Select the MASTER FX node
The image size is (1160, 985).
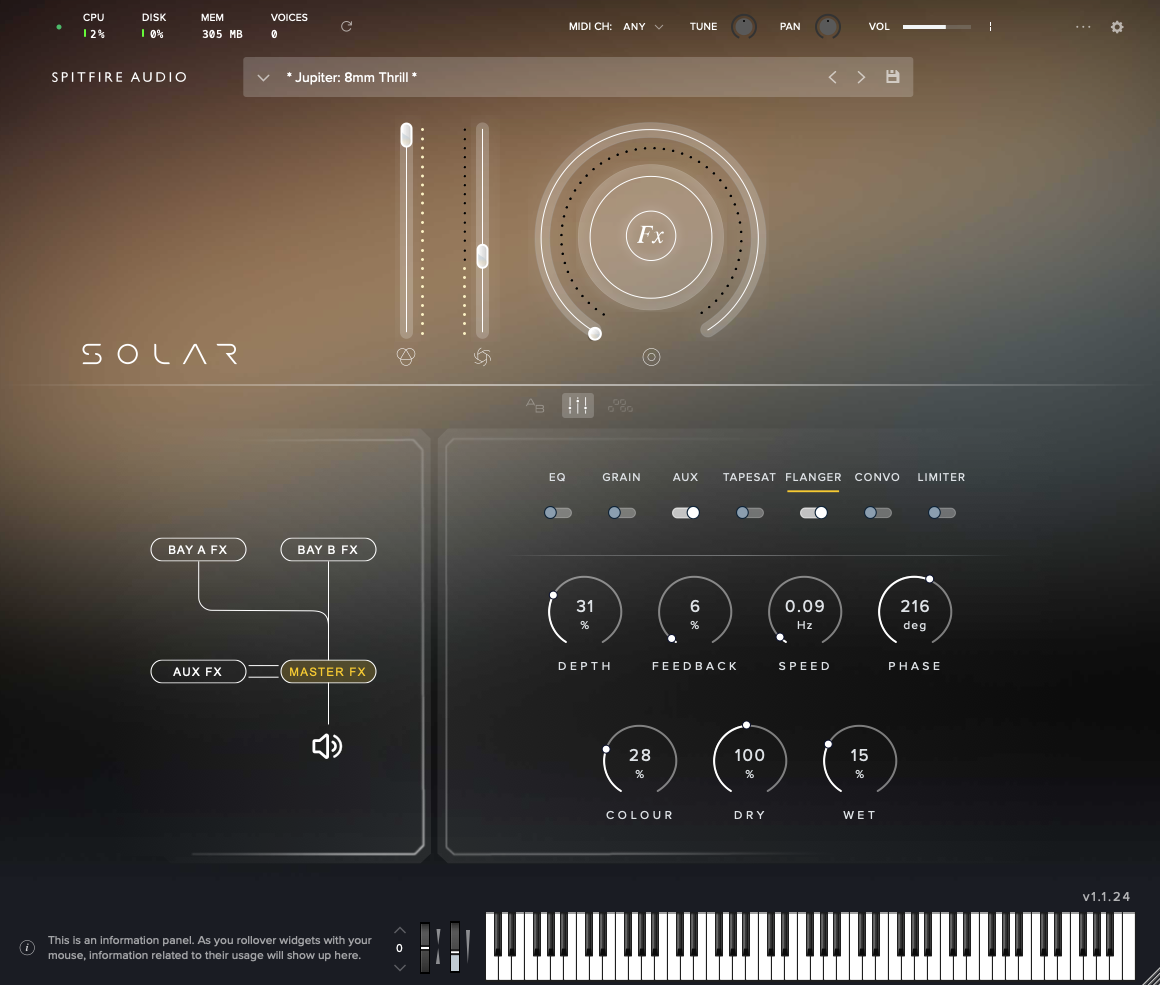coord(327,671)
